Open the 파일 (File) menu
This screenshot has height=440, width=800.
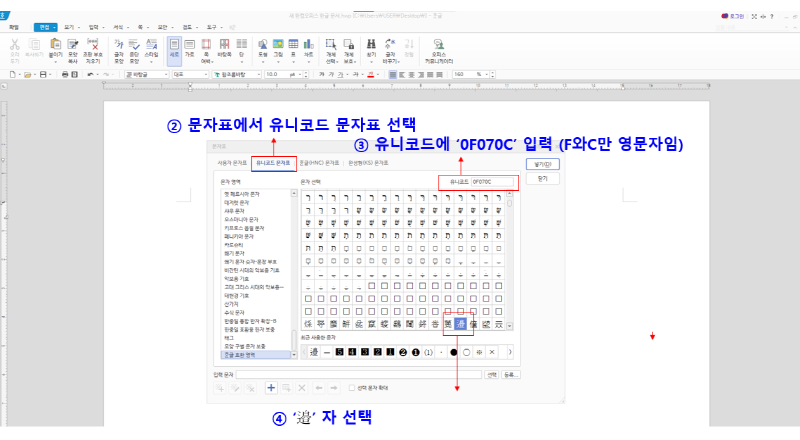pos(14,27)
